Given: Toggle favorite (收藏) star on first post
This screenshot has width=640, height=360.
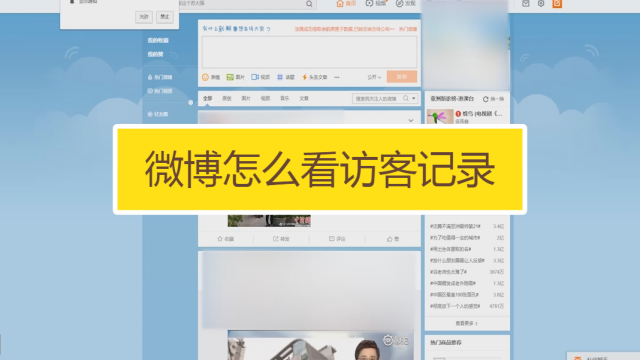Looking at the screenshot, I should (225, 239).
